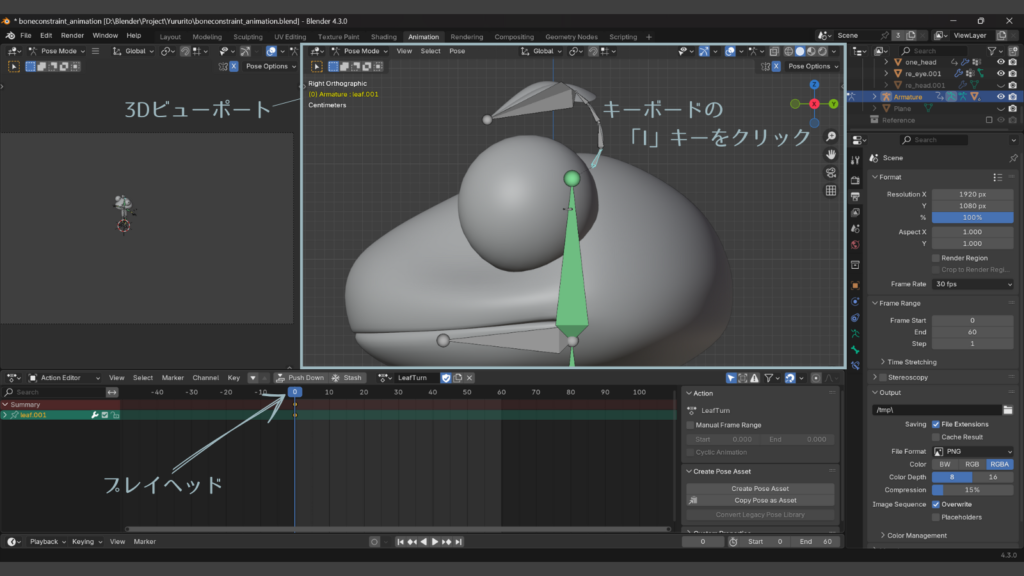Toggle X-ray in main viewport header
Image resolution: width=1024 pixels, height=576 pixels.
pyautogui.click(x=774, y=51)
